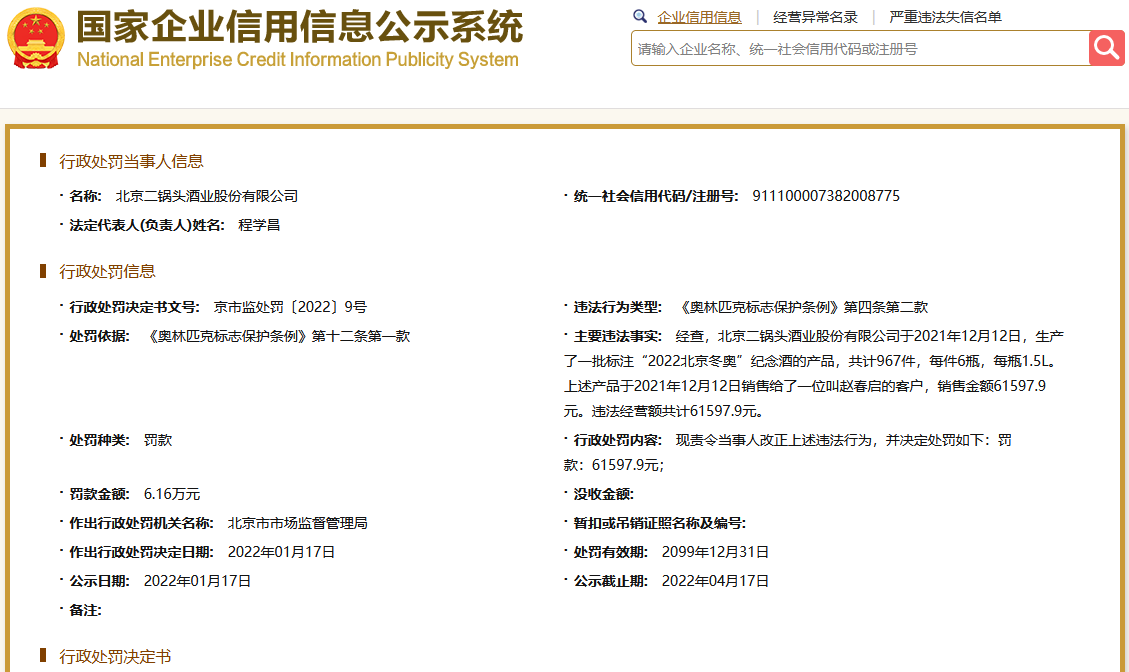Click the credit code 911100007382008775

826,196
